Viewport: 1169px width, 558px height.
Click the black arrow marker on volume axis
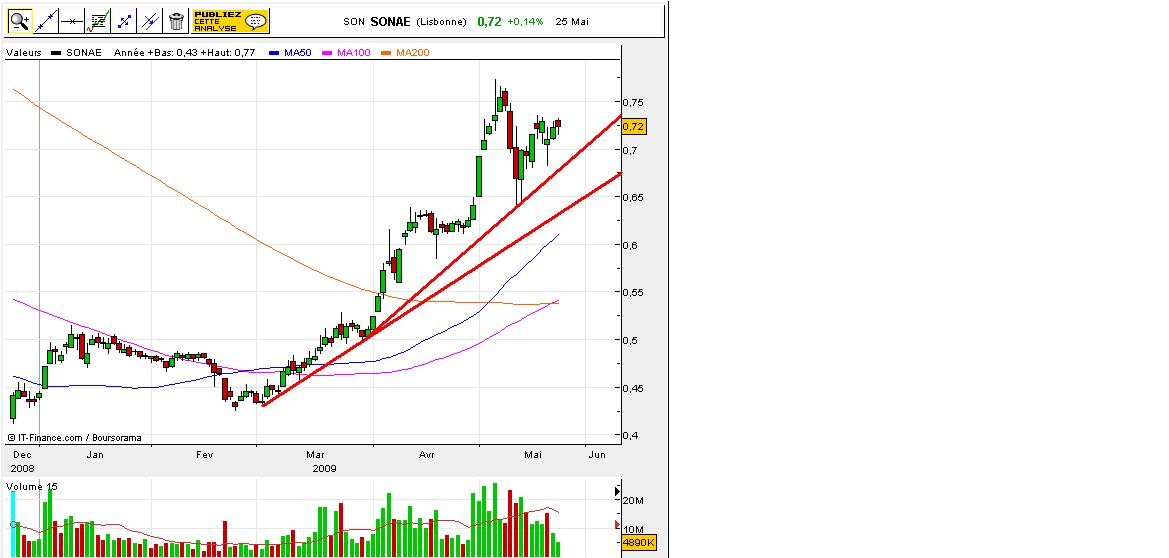point(617,492)
